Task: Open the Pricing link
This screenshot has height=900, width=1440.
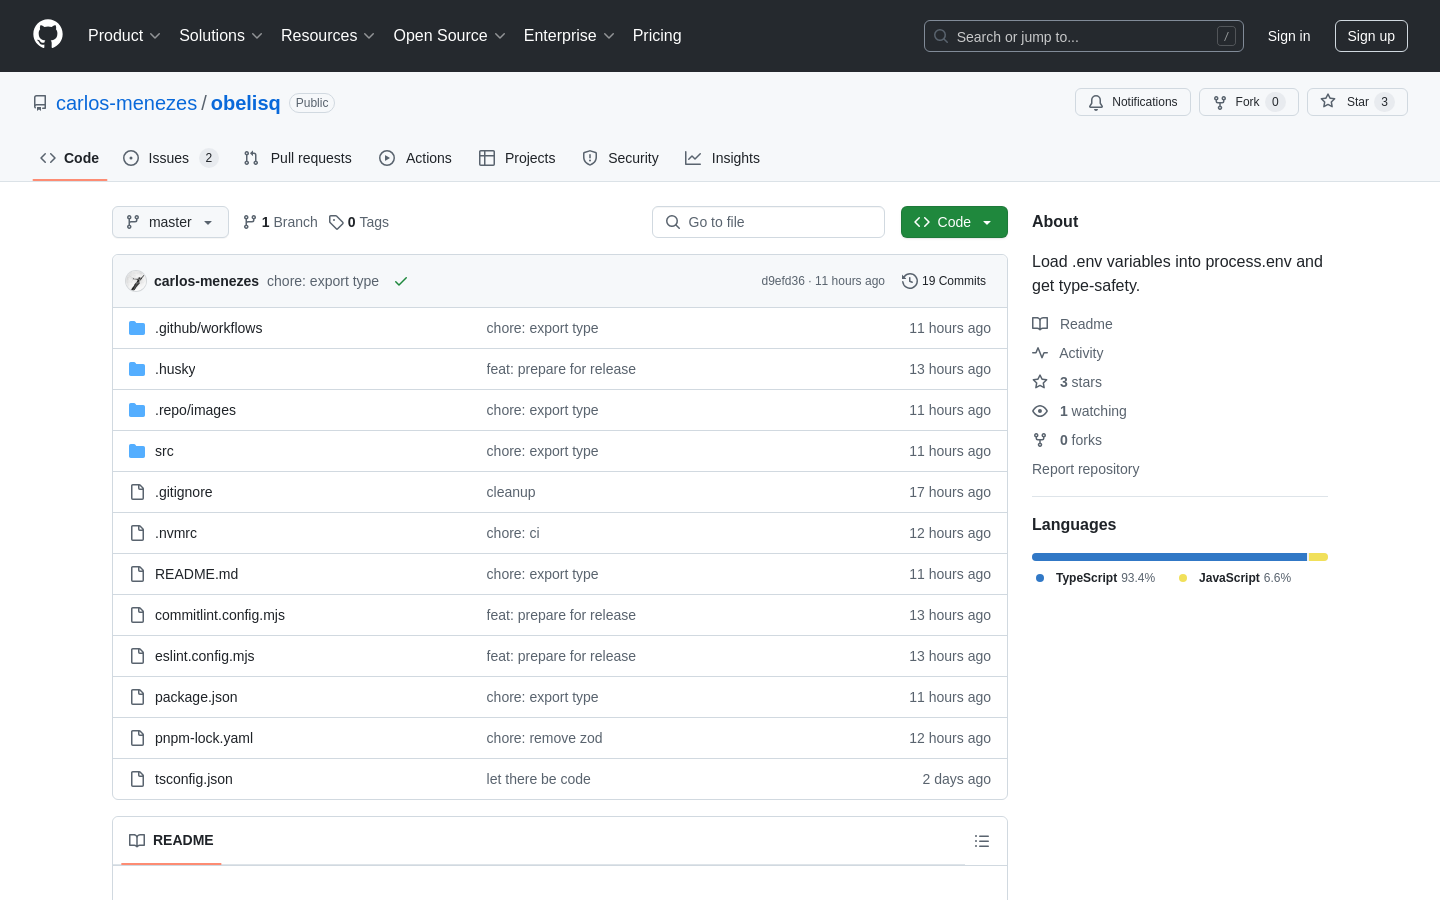Action: tap(657, 36)
